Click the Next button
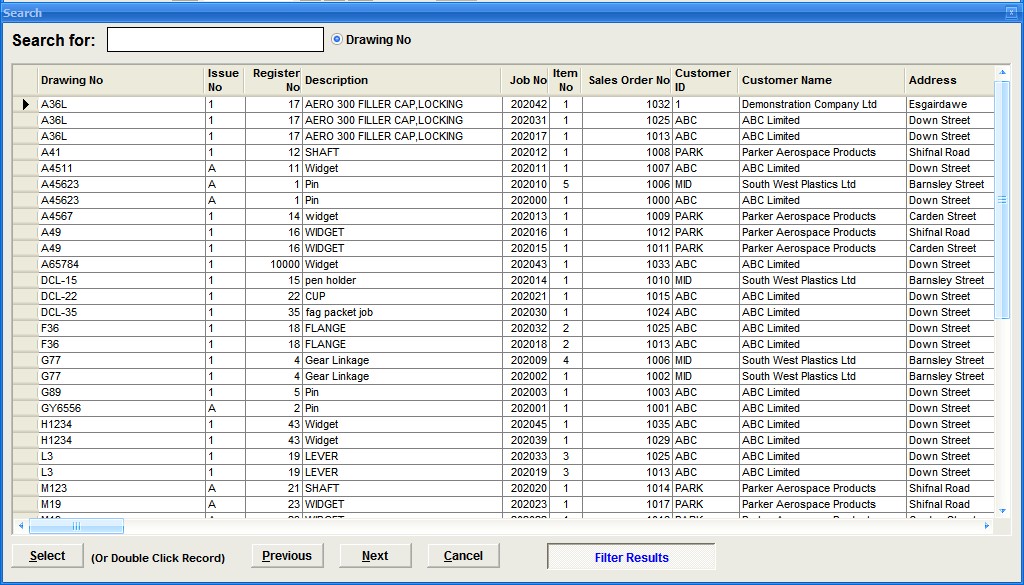Screen dimensions: 1024x585 (x=375, y=556)
